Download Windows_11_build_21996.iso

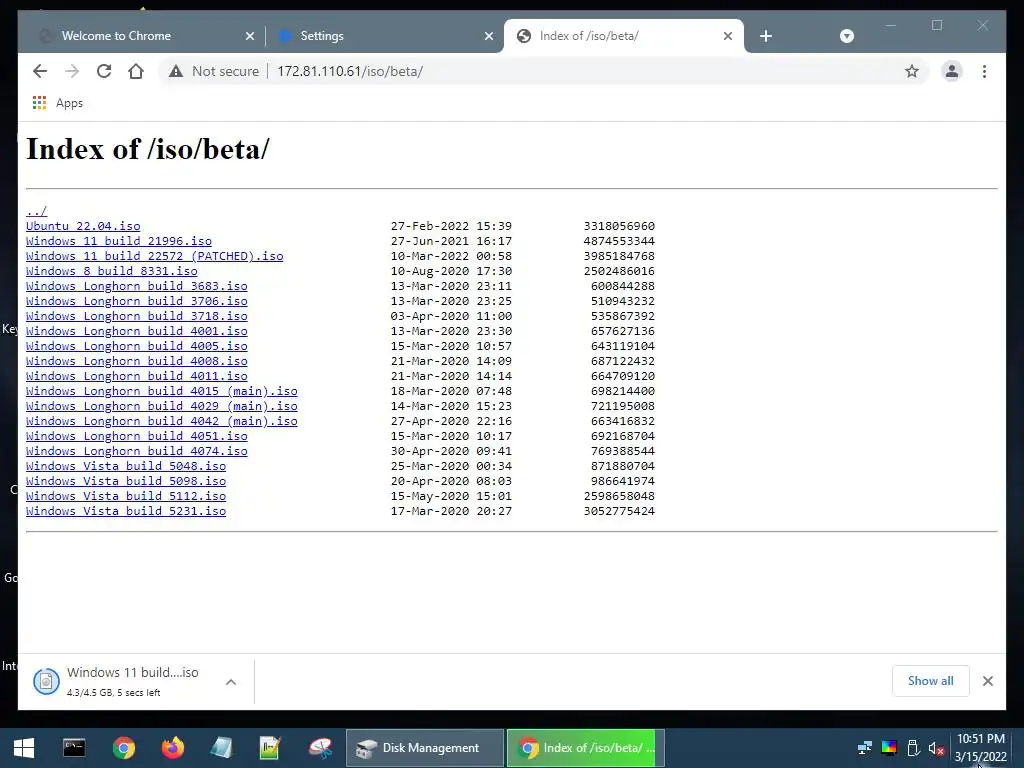click(119, 241)
